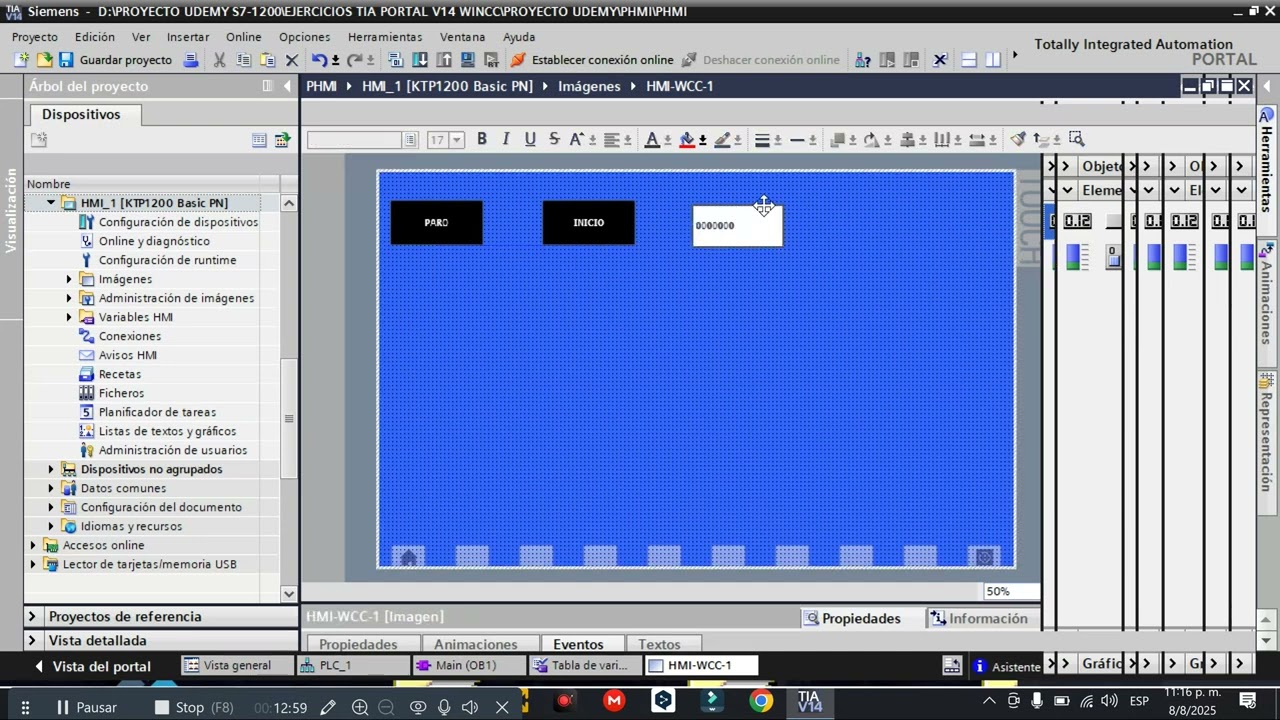Select the PARO button on the HMI screen
Screen dimensions: 1280x720
pos(436,223)
